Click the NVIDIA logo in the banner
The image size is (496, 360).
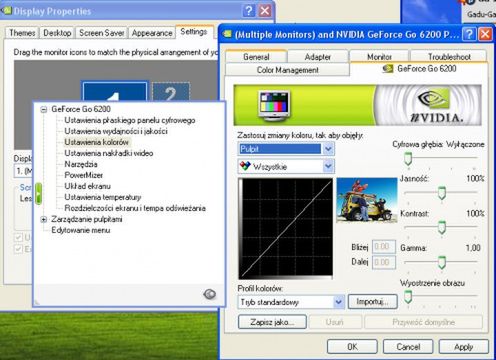pos(436,105)
